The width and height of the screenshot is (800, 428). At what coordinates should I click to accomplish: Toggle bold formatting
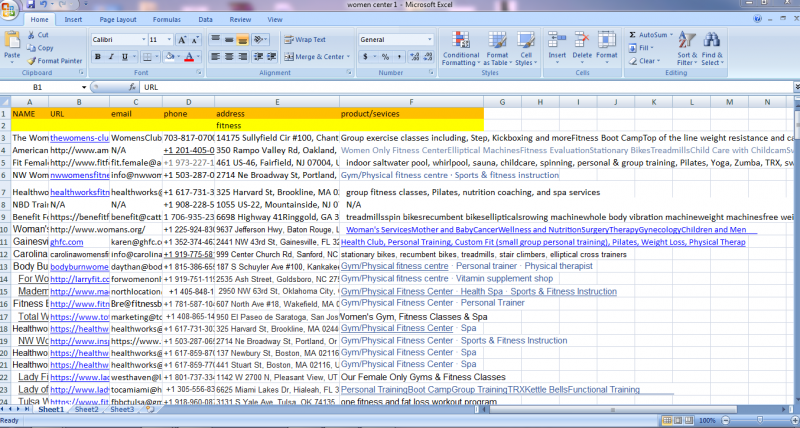96,57
